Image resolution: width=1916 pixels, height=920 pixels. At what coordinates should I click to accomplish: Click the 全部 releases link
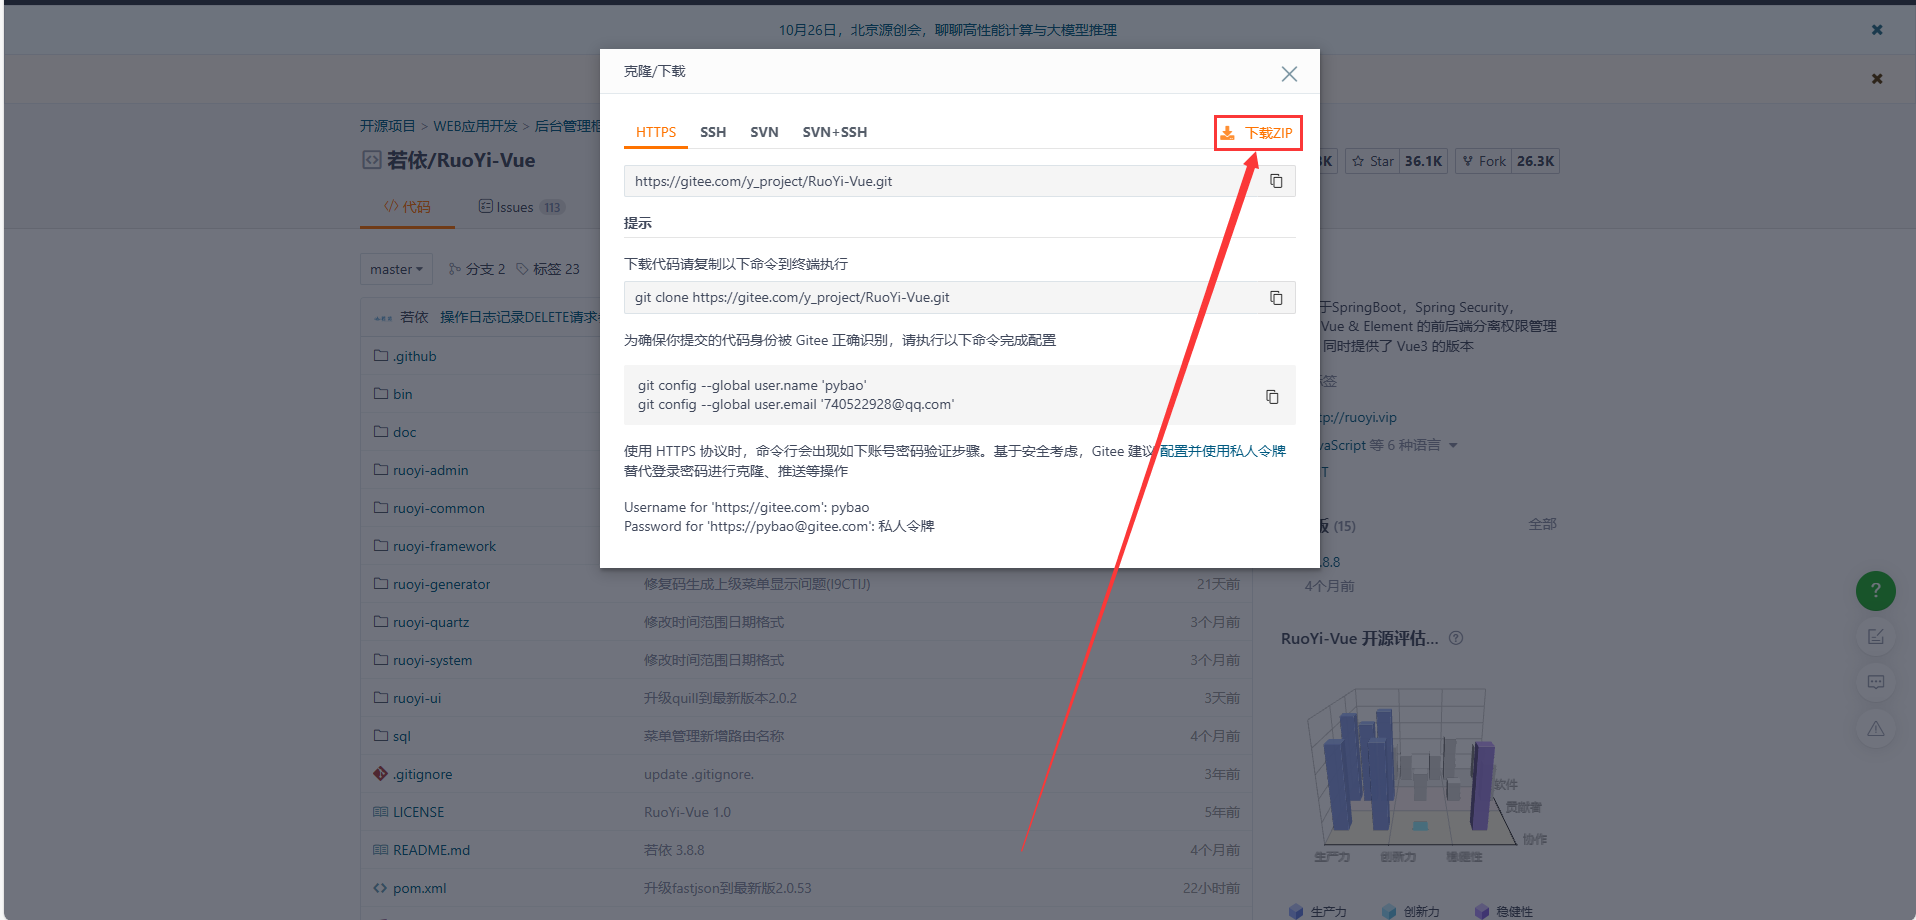click(1542, 524)
